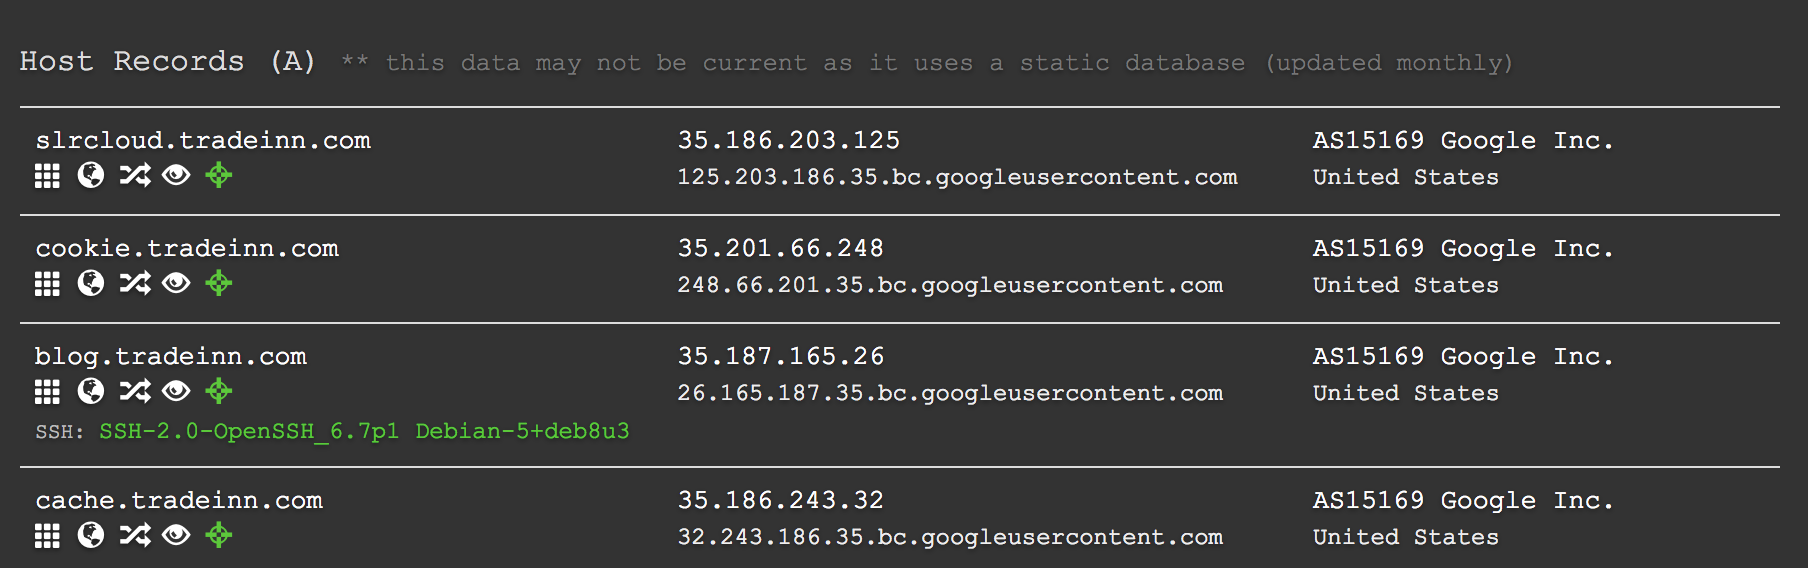The height and width of the screenshot is (568, 1808).
Task: Click shuffle arrows icon under cache.tradeinn.com
Action: [135, 536]
